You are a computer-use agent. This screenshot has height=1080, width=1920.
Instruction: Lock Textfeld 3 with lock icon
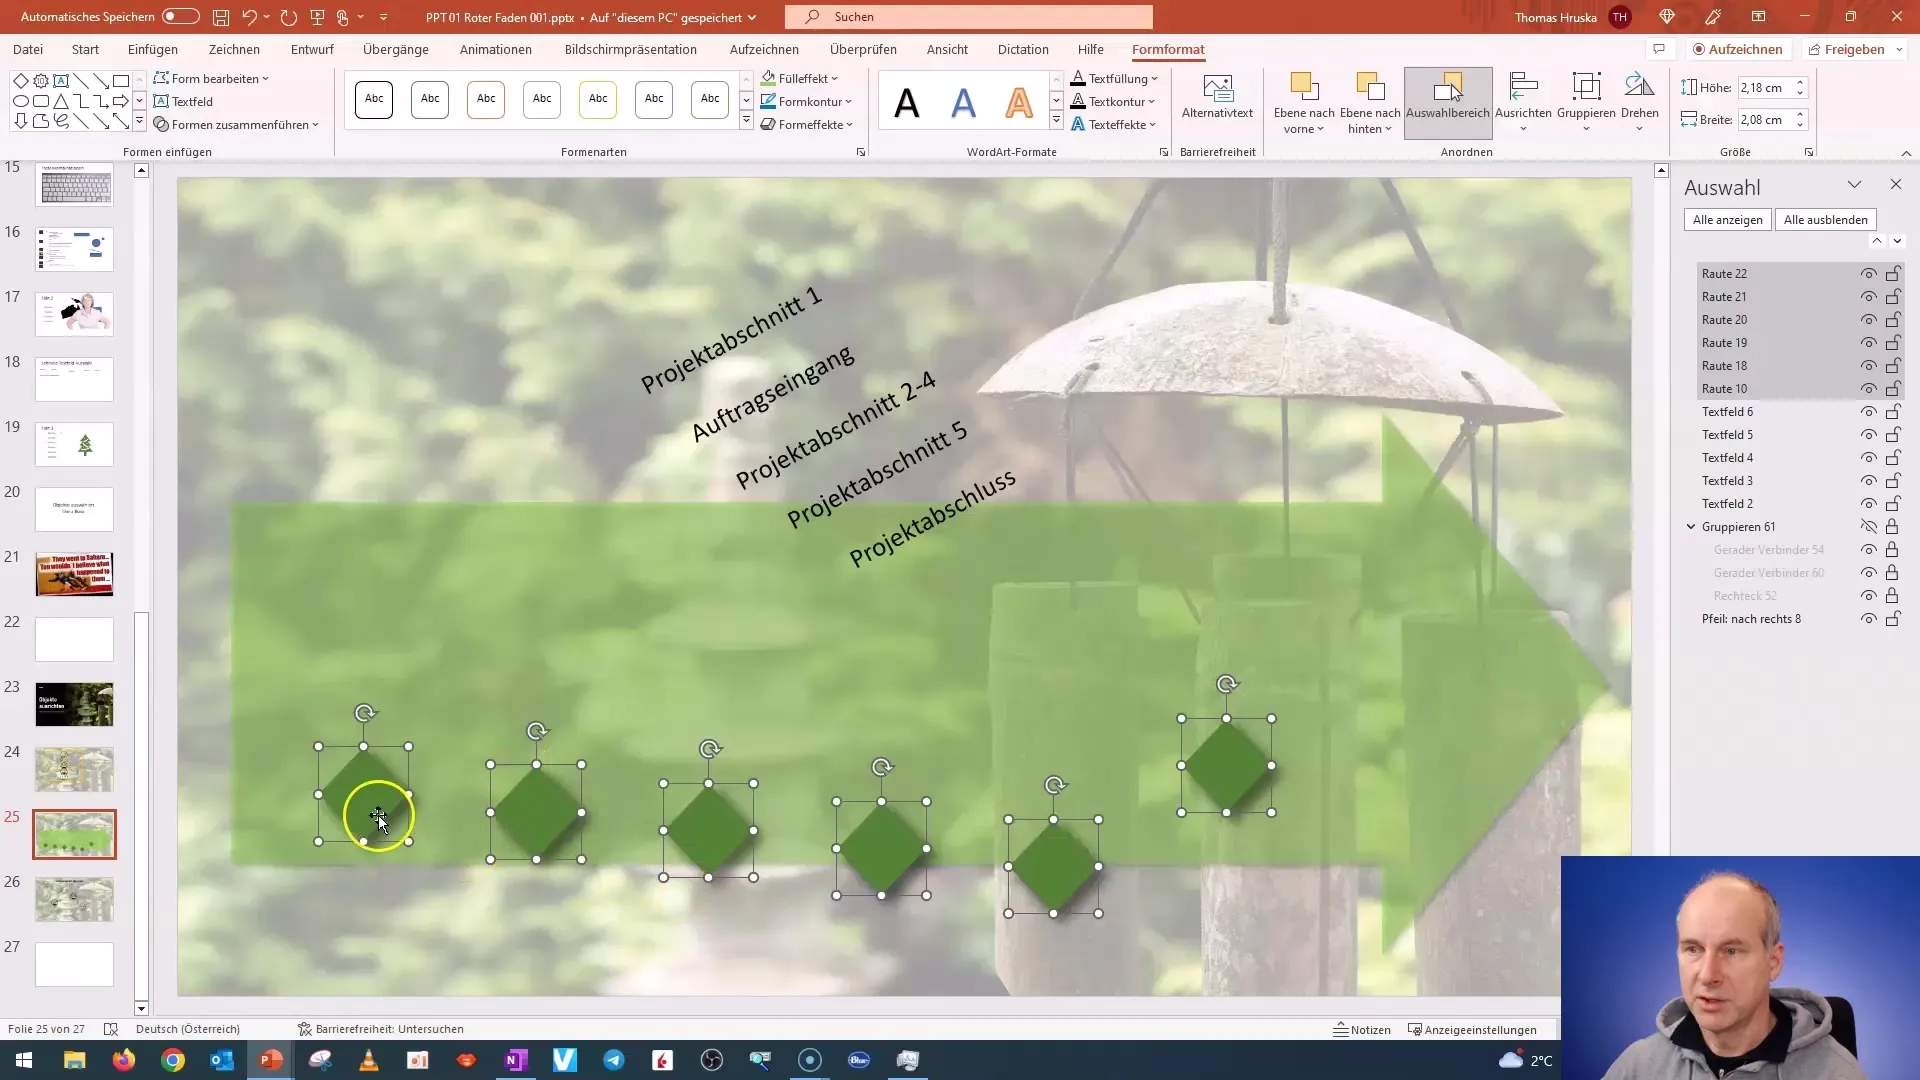click(x=1893, y=481)
